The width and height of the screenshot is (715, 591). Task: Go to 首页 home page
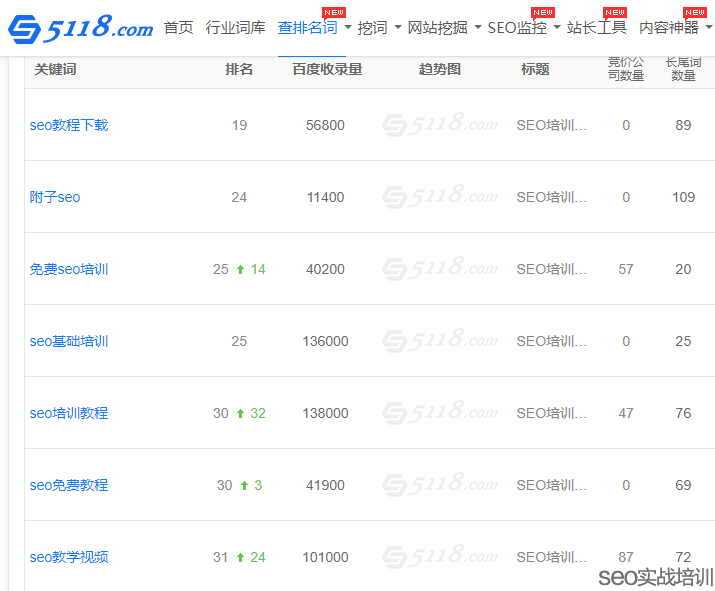coord(179,28)
